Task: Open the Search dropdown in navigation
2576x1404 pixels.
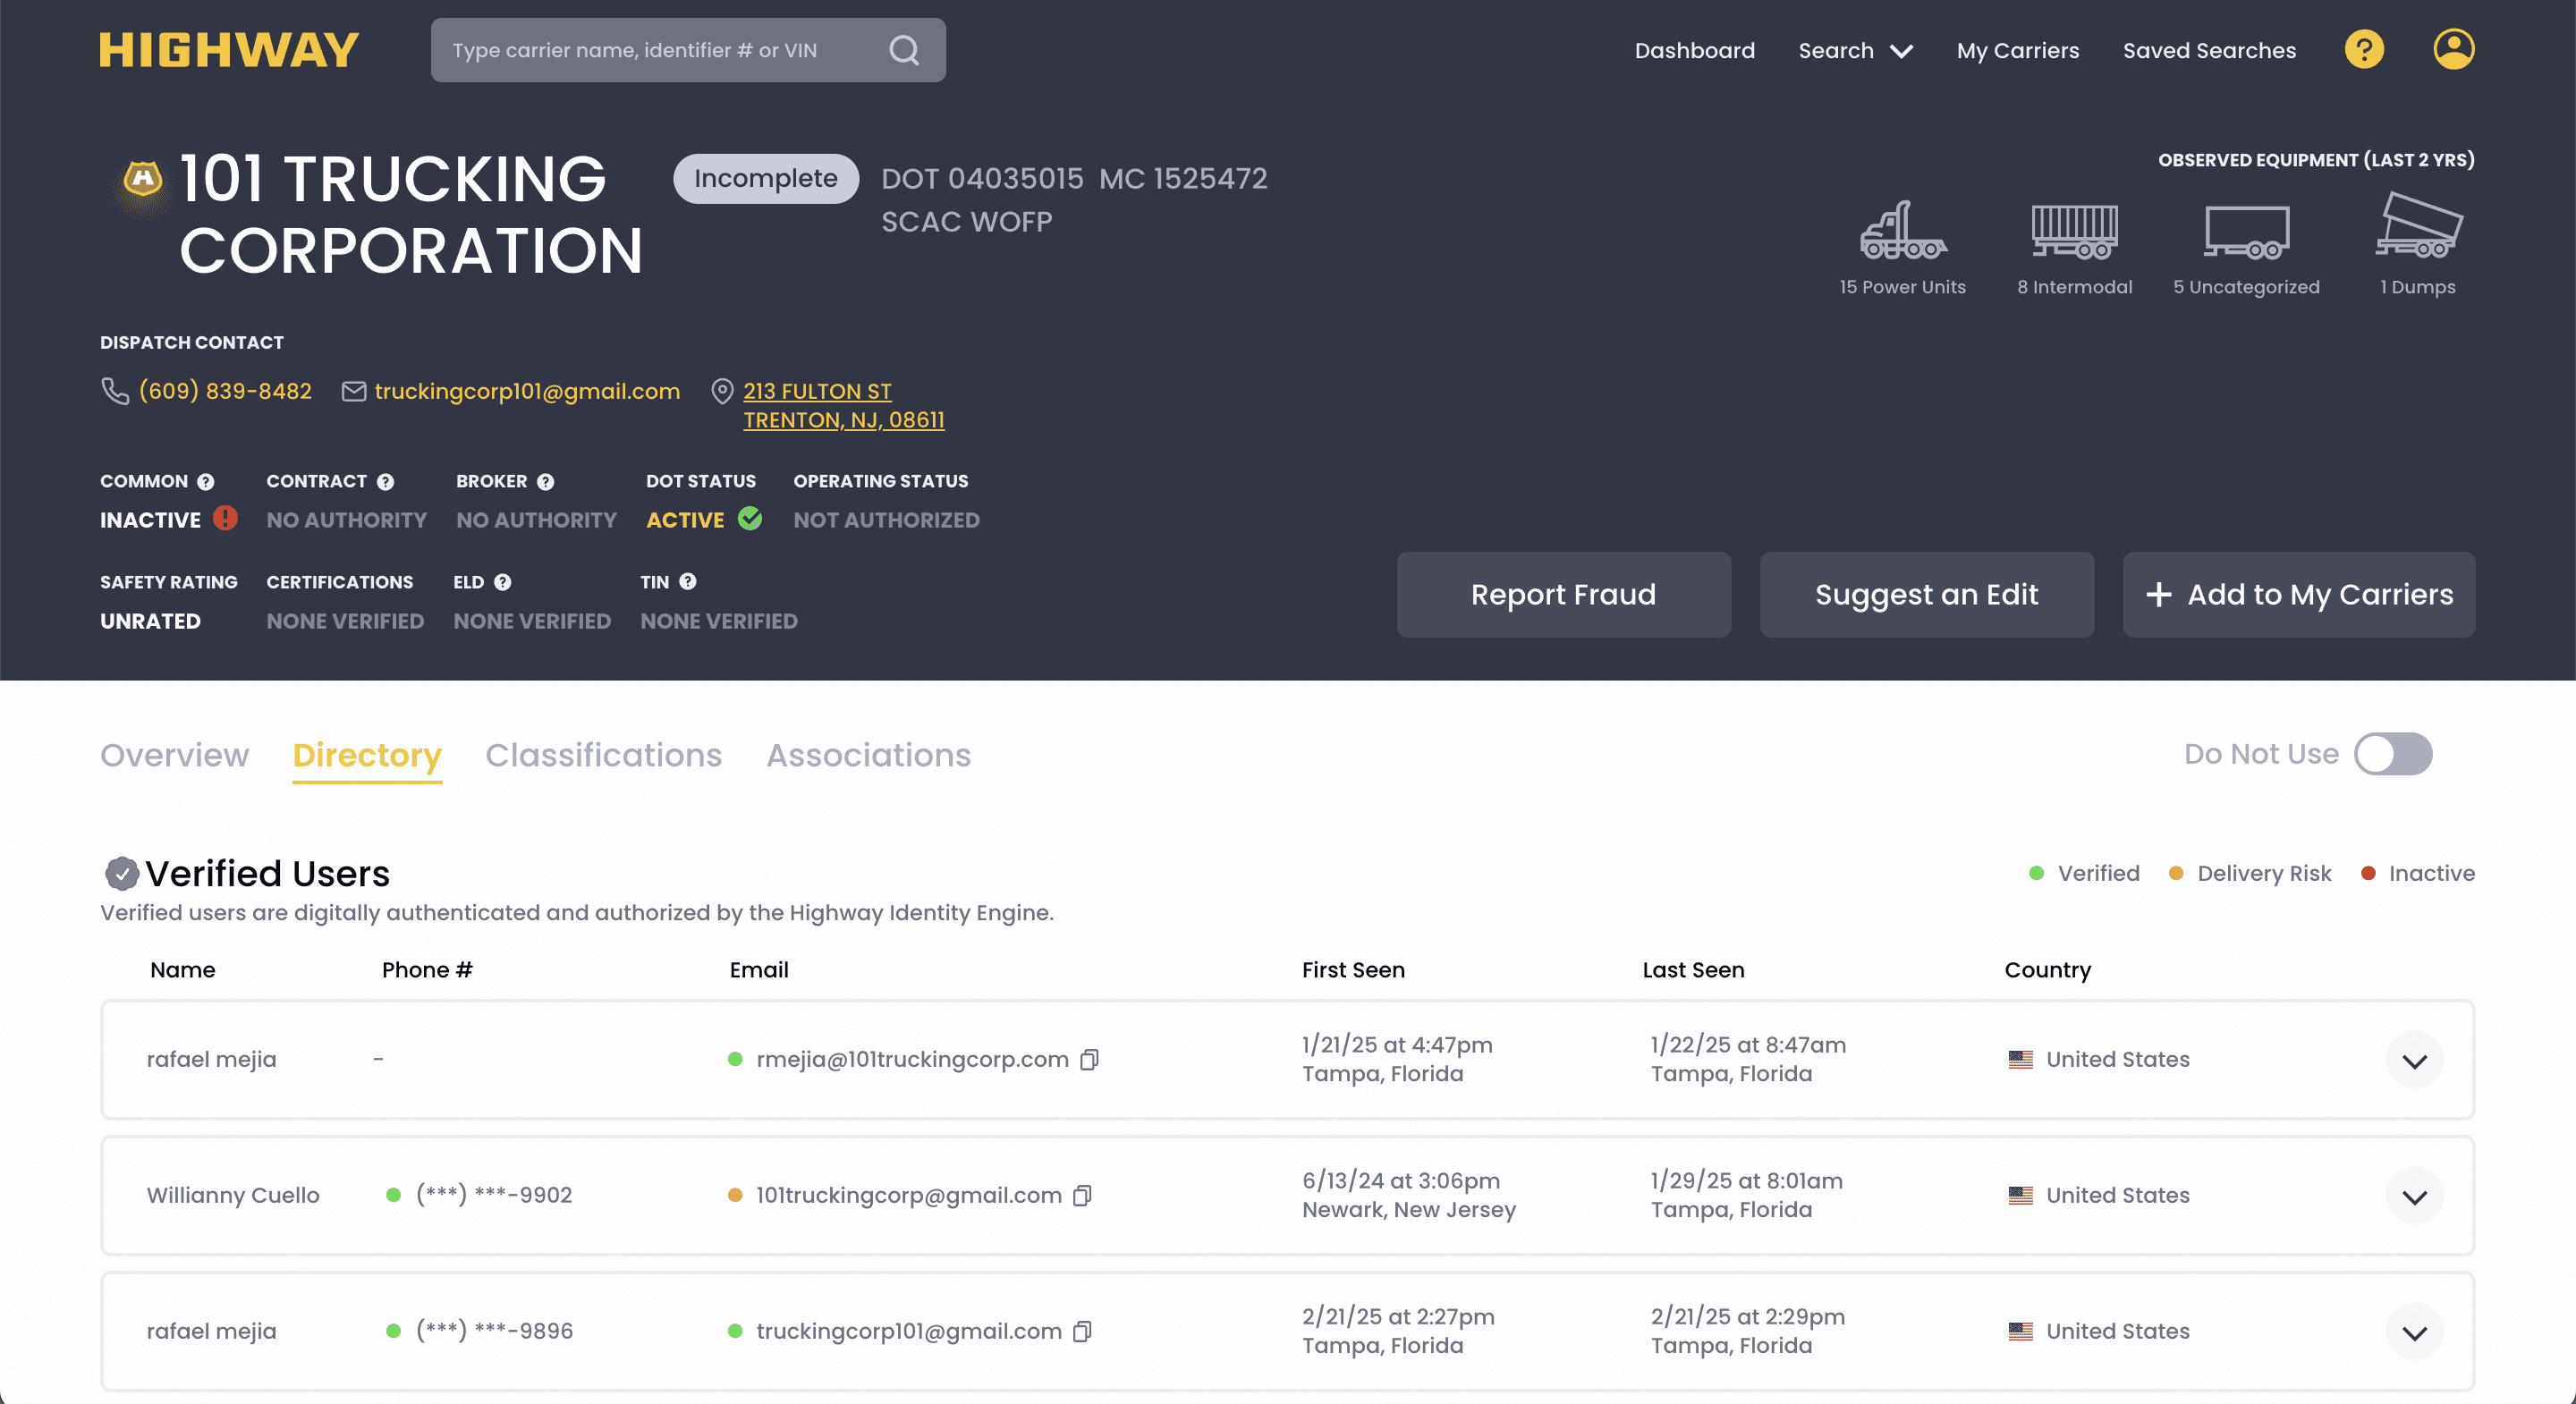Action: [x=1855, y=50]
